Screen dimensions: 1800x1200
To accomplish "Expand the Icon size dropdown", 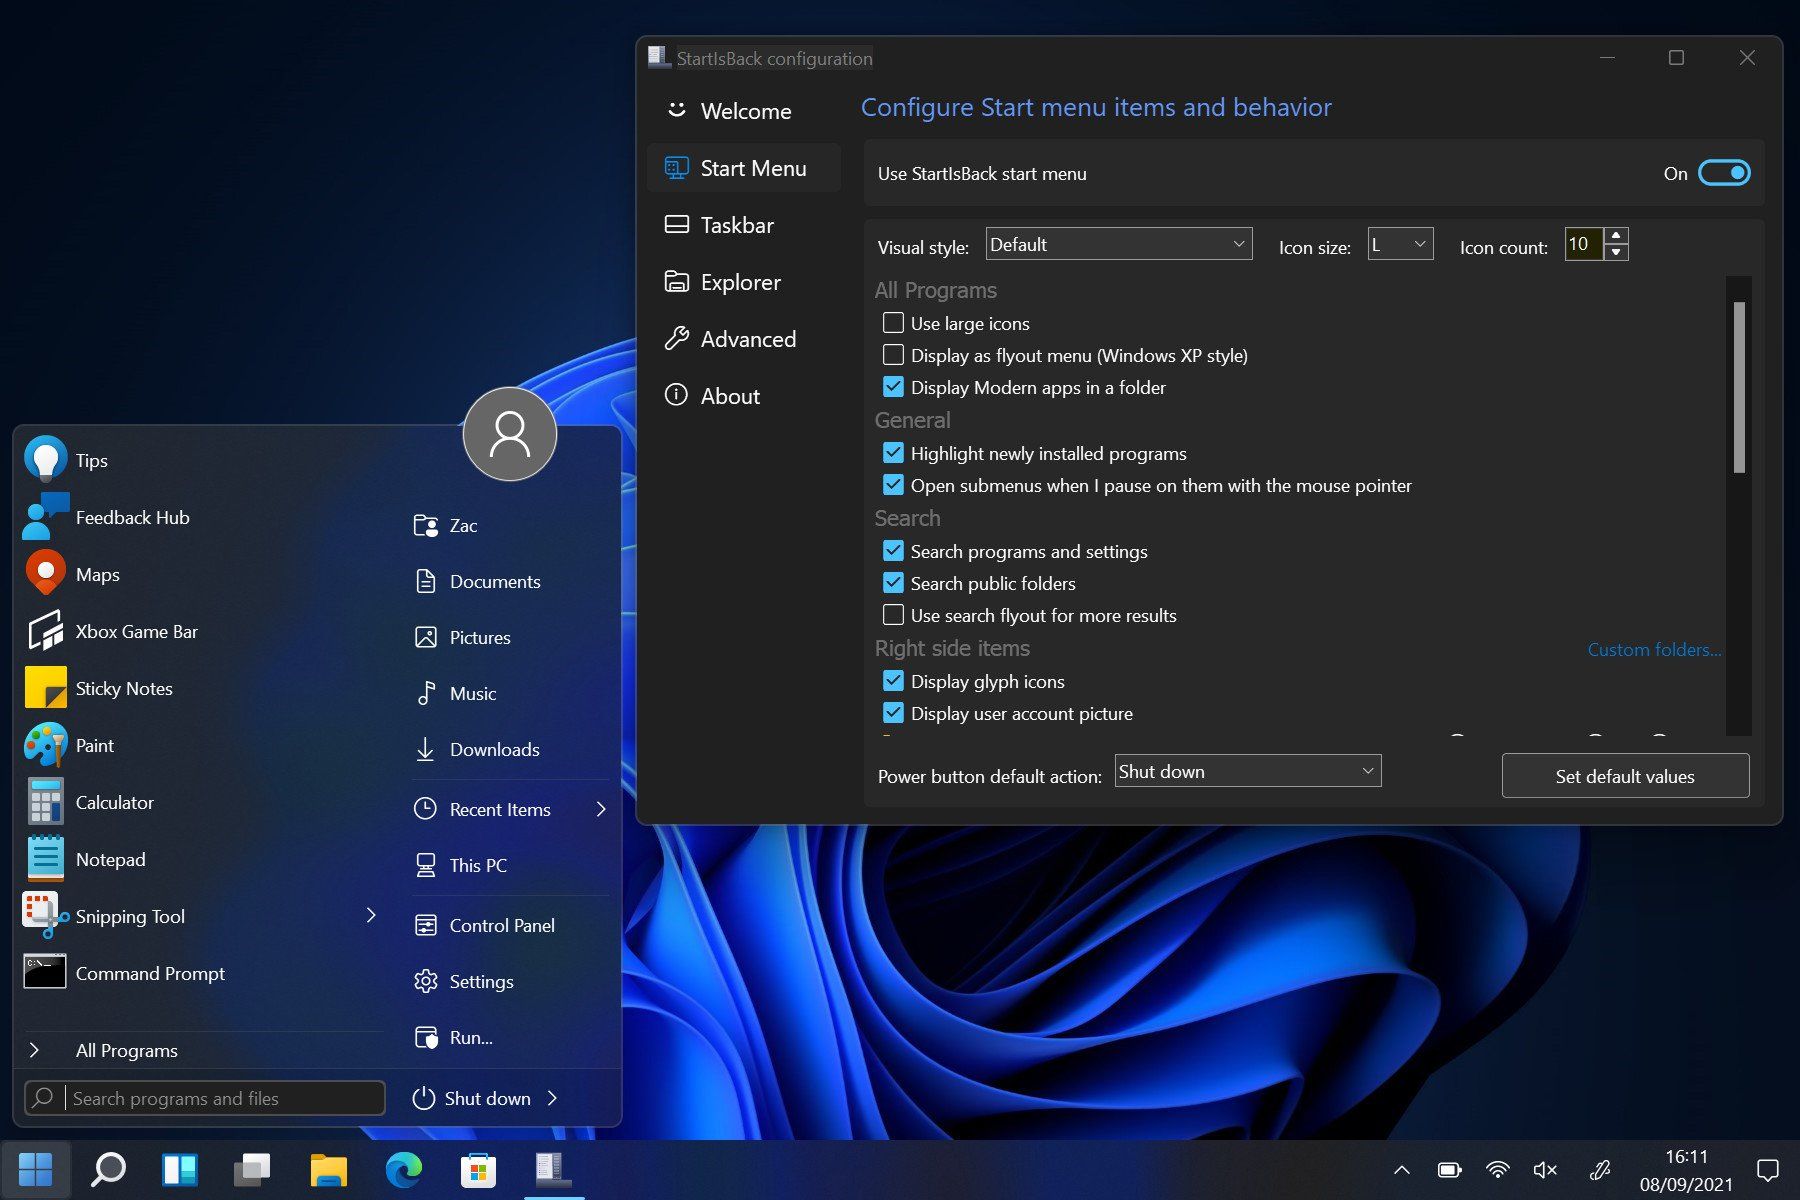I will coord(1400,244).
